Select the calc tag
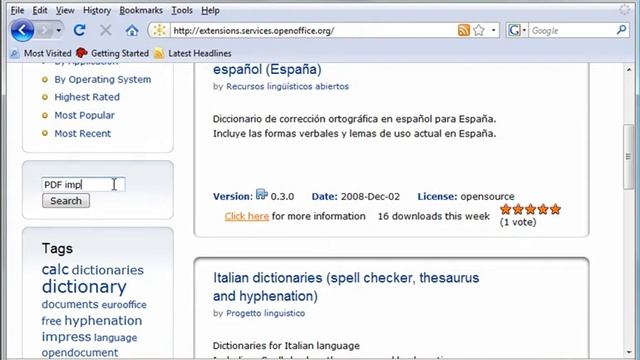 coord(55,269)
